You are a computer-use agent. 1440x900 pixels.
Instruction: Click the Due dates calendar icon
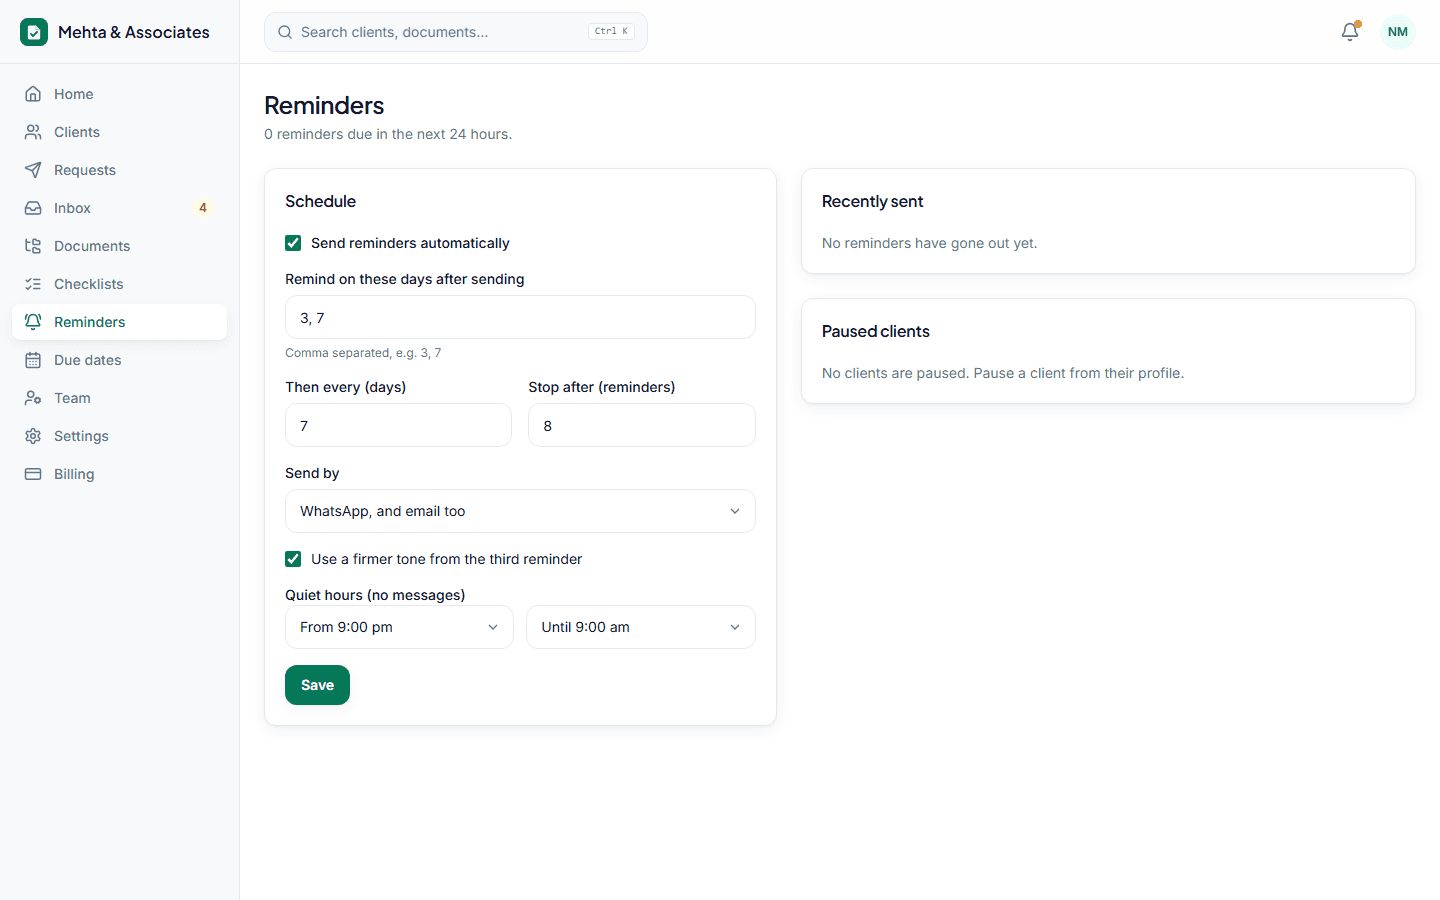click(33, 360)
